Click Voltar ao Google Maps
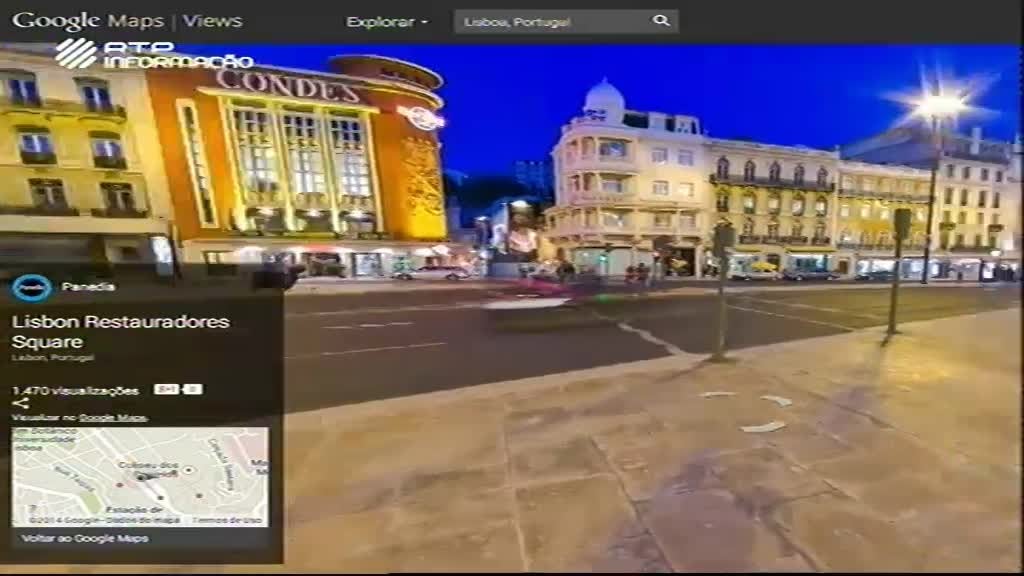Screen dimensions: 1024x576 [85, 538]
